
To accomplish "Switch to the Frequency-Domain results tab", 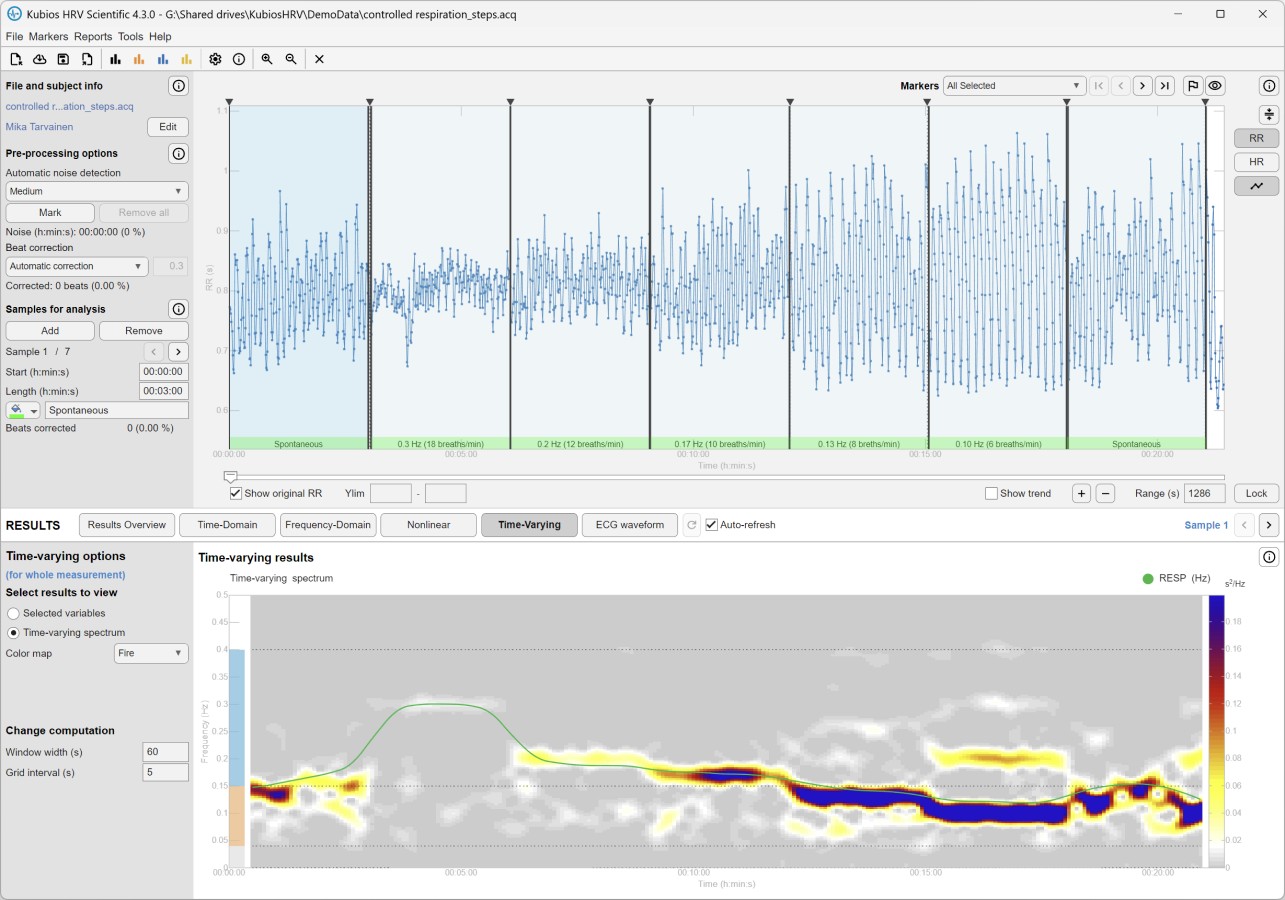I will (x=328, y=525).
